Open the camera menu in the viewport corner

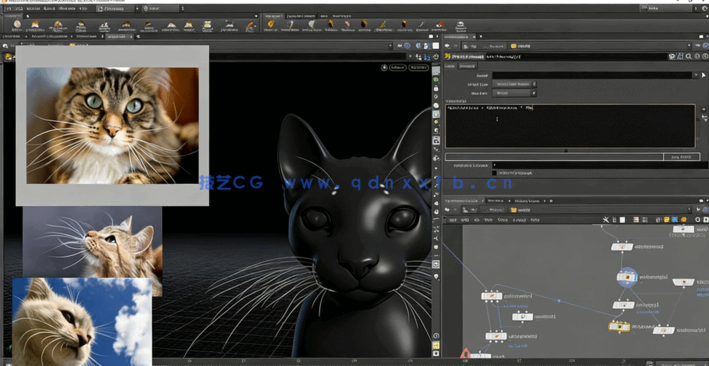tap(418, 67)
